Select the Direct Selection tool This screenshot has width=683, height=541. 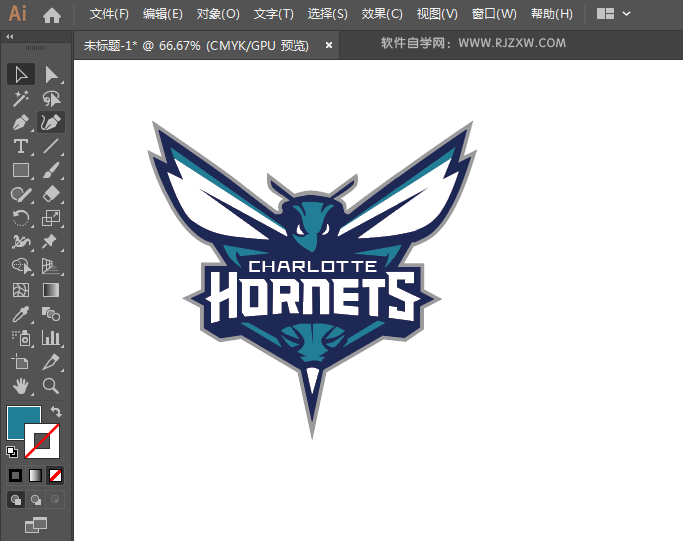(51, 74)
